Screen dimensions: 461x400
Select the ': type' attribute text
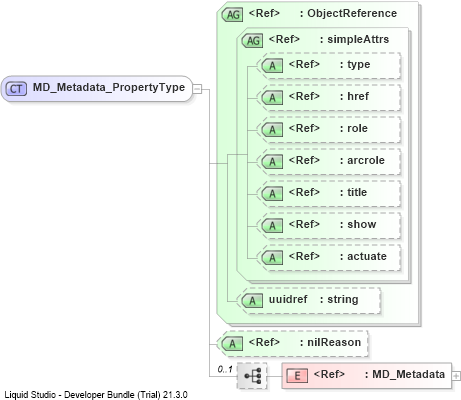click(x=355, y=64)
